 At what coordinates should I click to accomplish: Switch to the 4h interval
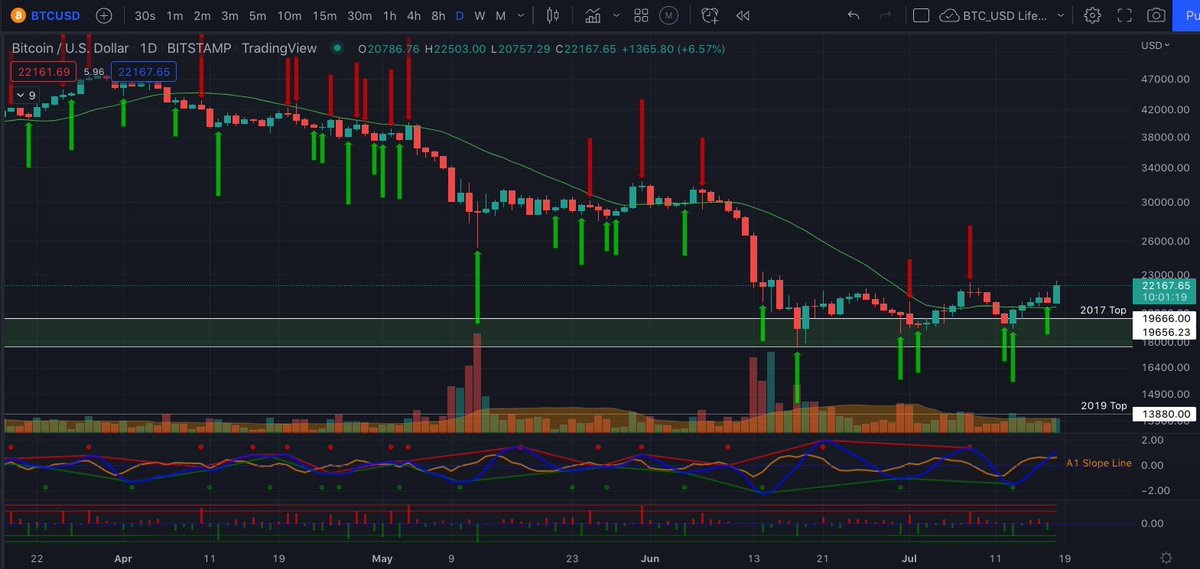click(413, 16)
